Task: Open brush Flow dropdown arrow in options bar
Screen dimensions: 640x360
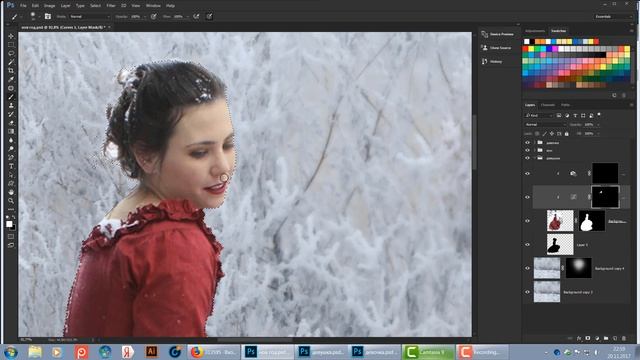Action: tap(187, 17)
